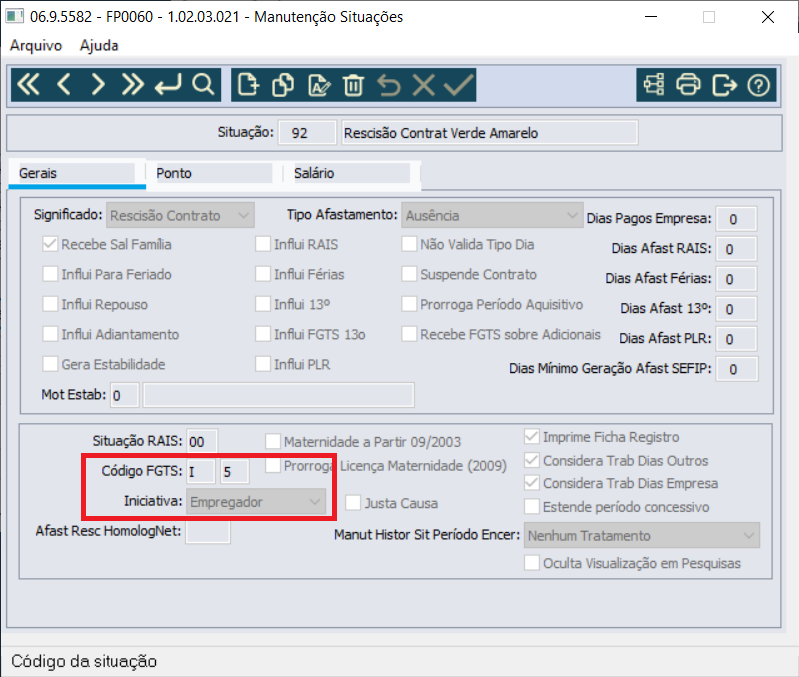Click Afast Resc HomologNet field
The image size is (799, 677).
(207, 531)
